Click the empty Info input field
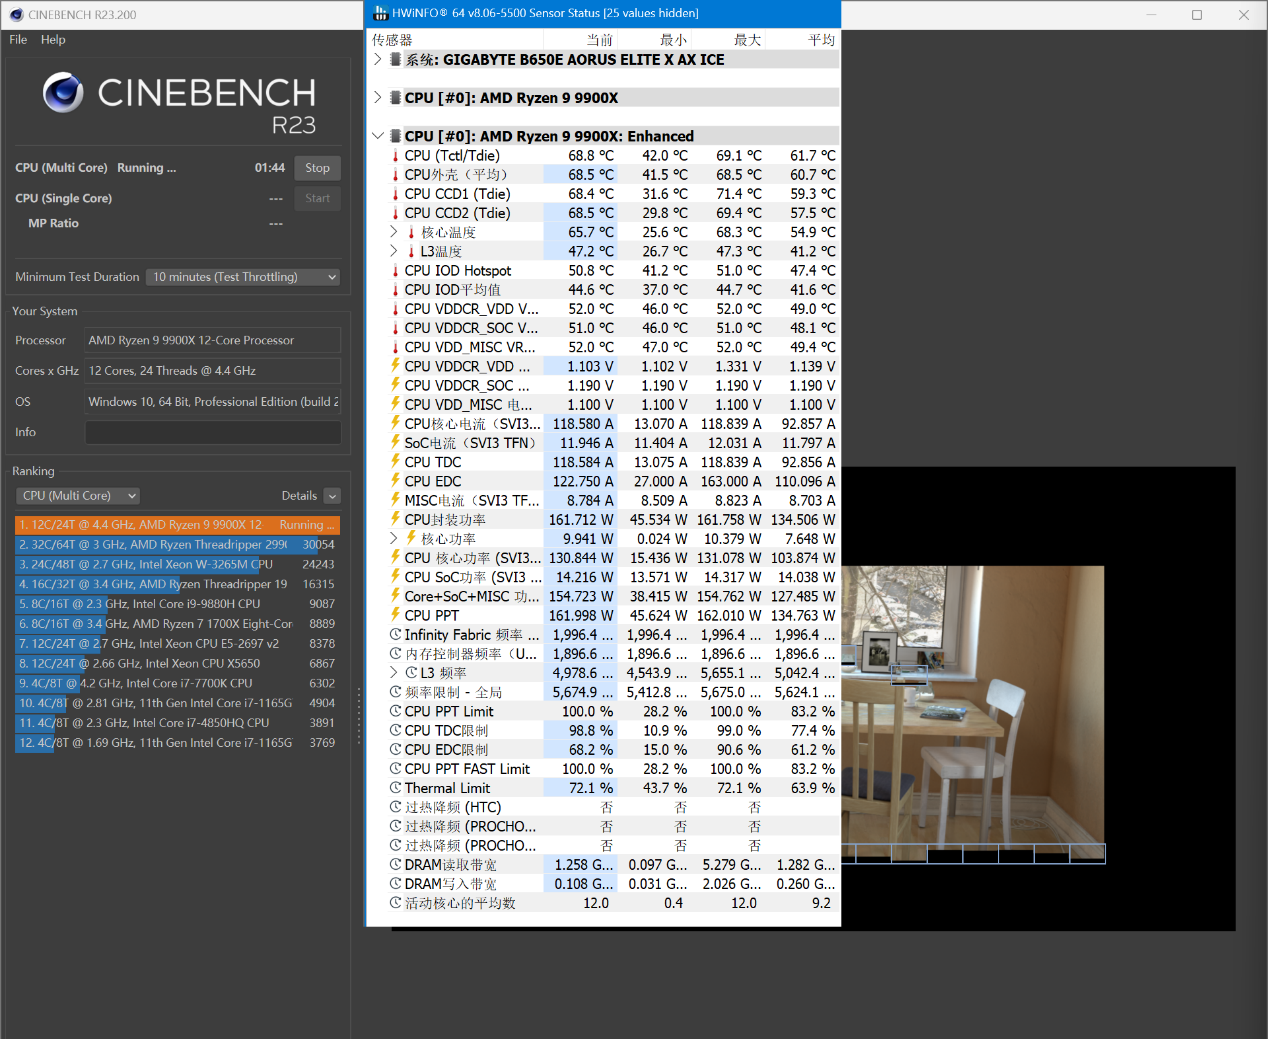The width and height of the screenshot is (1268, 1039). point(212,432)
